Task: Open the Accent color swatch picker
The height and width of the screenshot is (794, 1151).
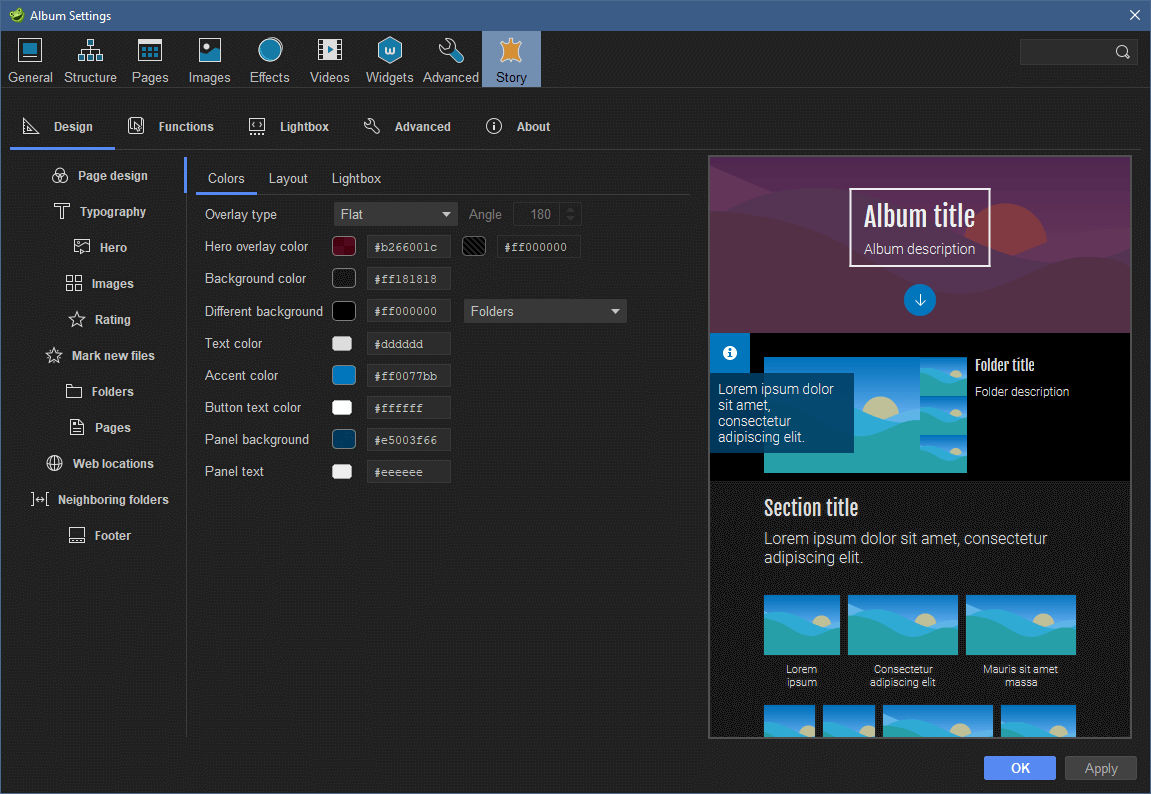Action: tap(343, 375)
